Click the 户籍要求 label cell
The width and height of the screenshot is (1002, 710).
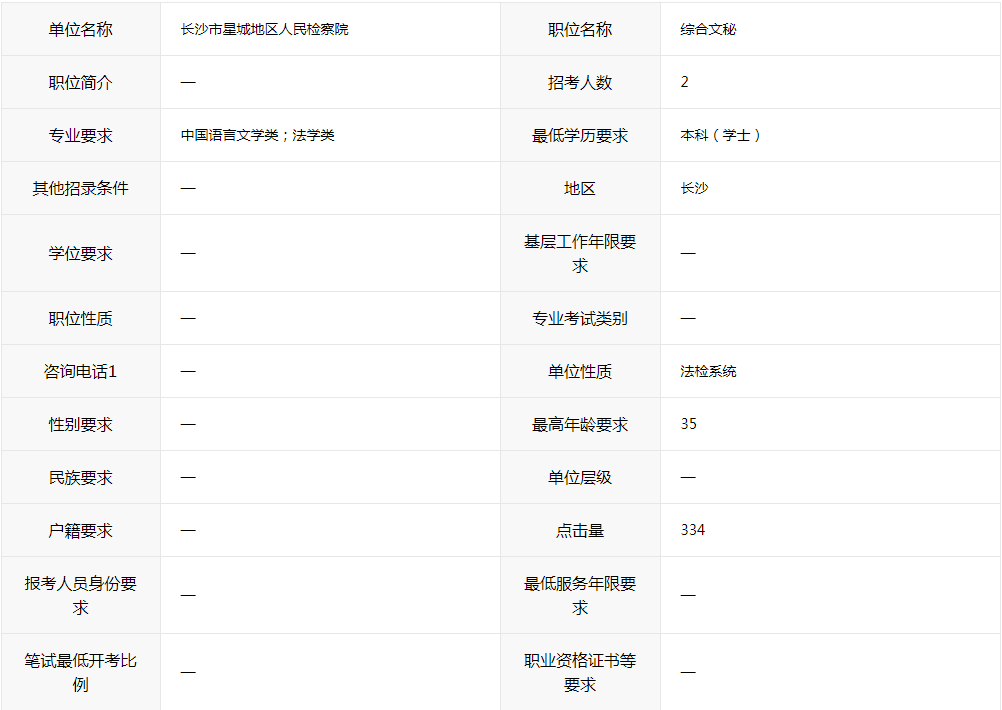[81, 530]
